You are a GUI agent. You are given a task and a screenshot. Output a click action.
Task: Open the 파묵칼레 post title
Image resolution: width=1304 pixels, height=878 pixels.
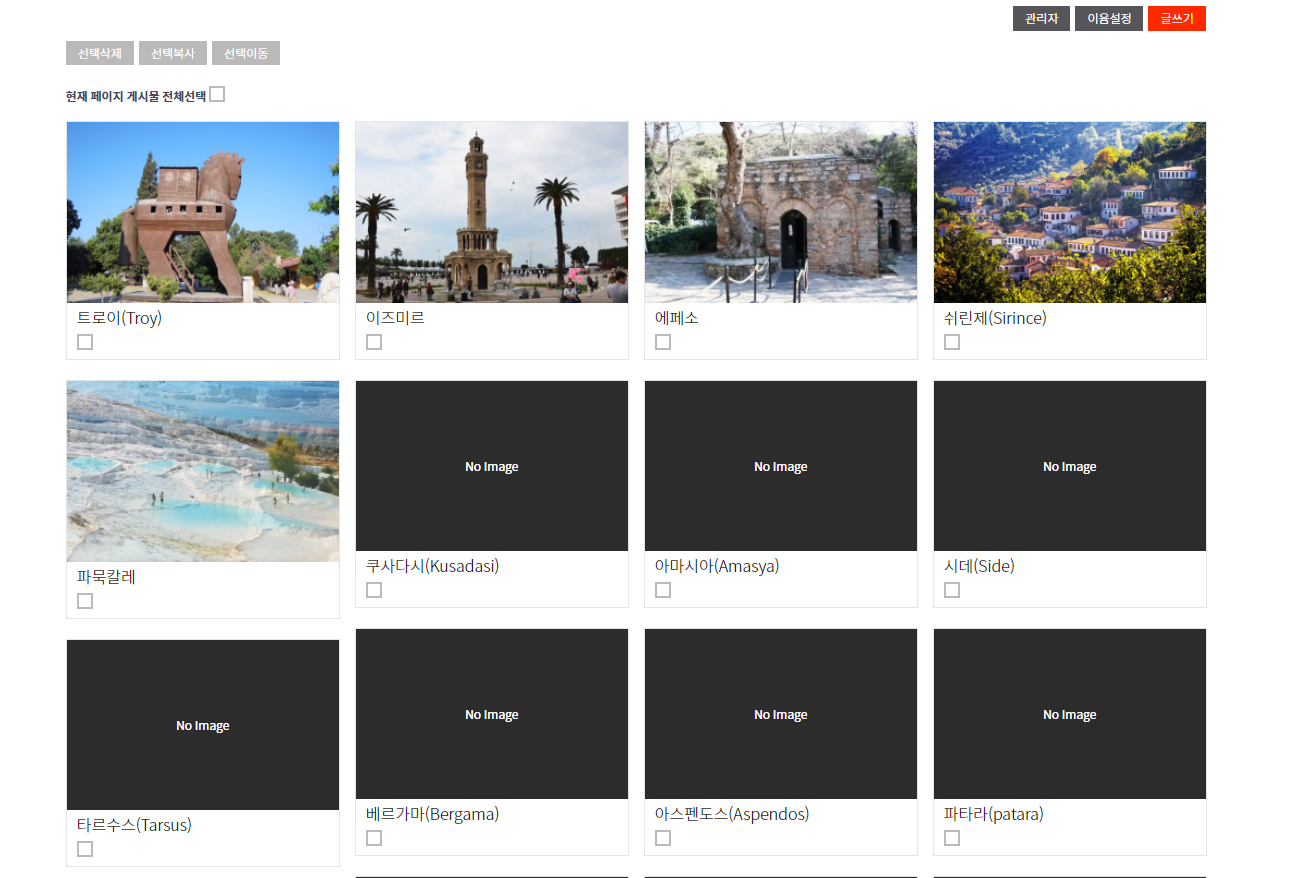[106, 577]
